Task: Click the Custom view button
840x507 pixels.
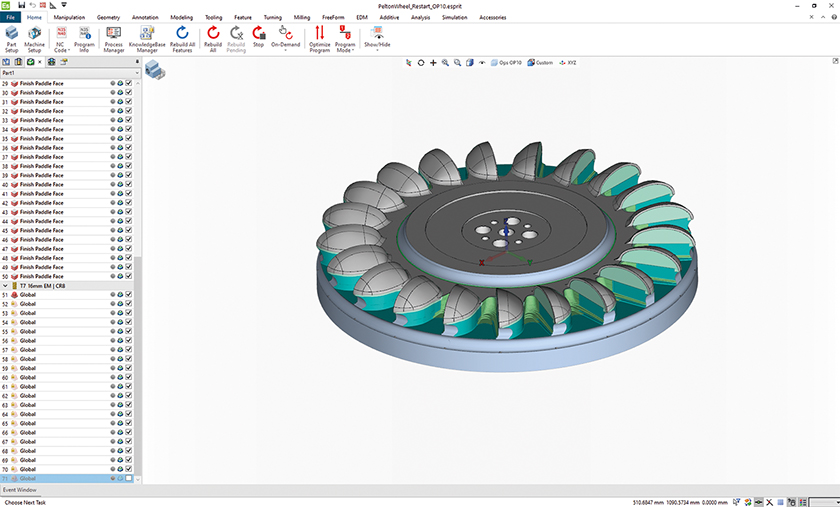Action: [x=541, y=62]
